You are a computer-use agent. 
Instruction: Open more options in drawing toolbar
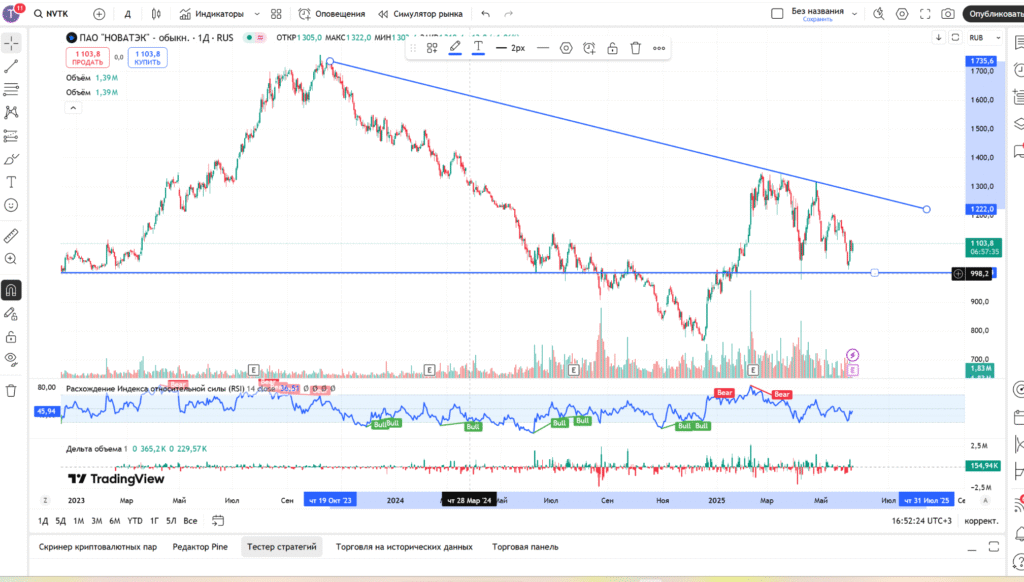659,48
